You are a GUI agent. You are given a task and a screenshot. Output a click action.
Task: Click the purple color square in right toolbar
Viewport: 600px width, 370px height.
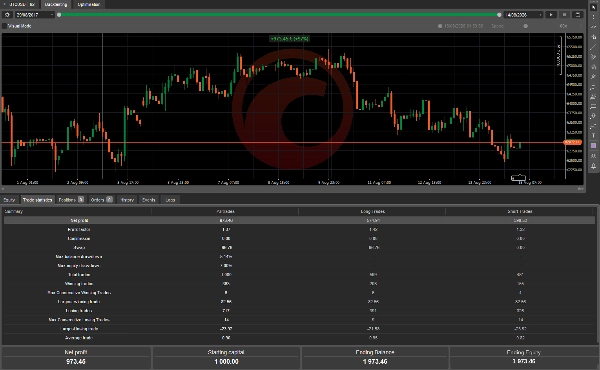tap(593, 146)
